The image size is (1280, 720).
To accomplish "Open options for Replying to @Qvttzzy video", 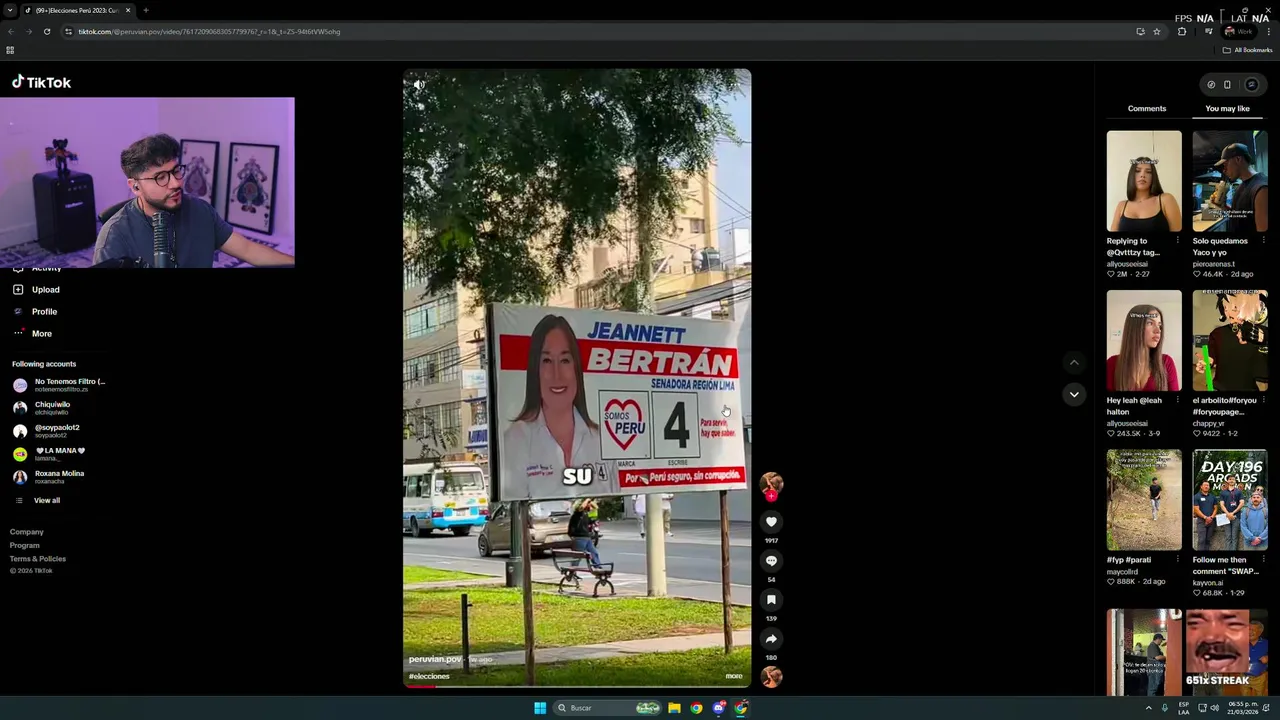I will pos(1177,241).
